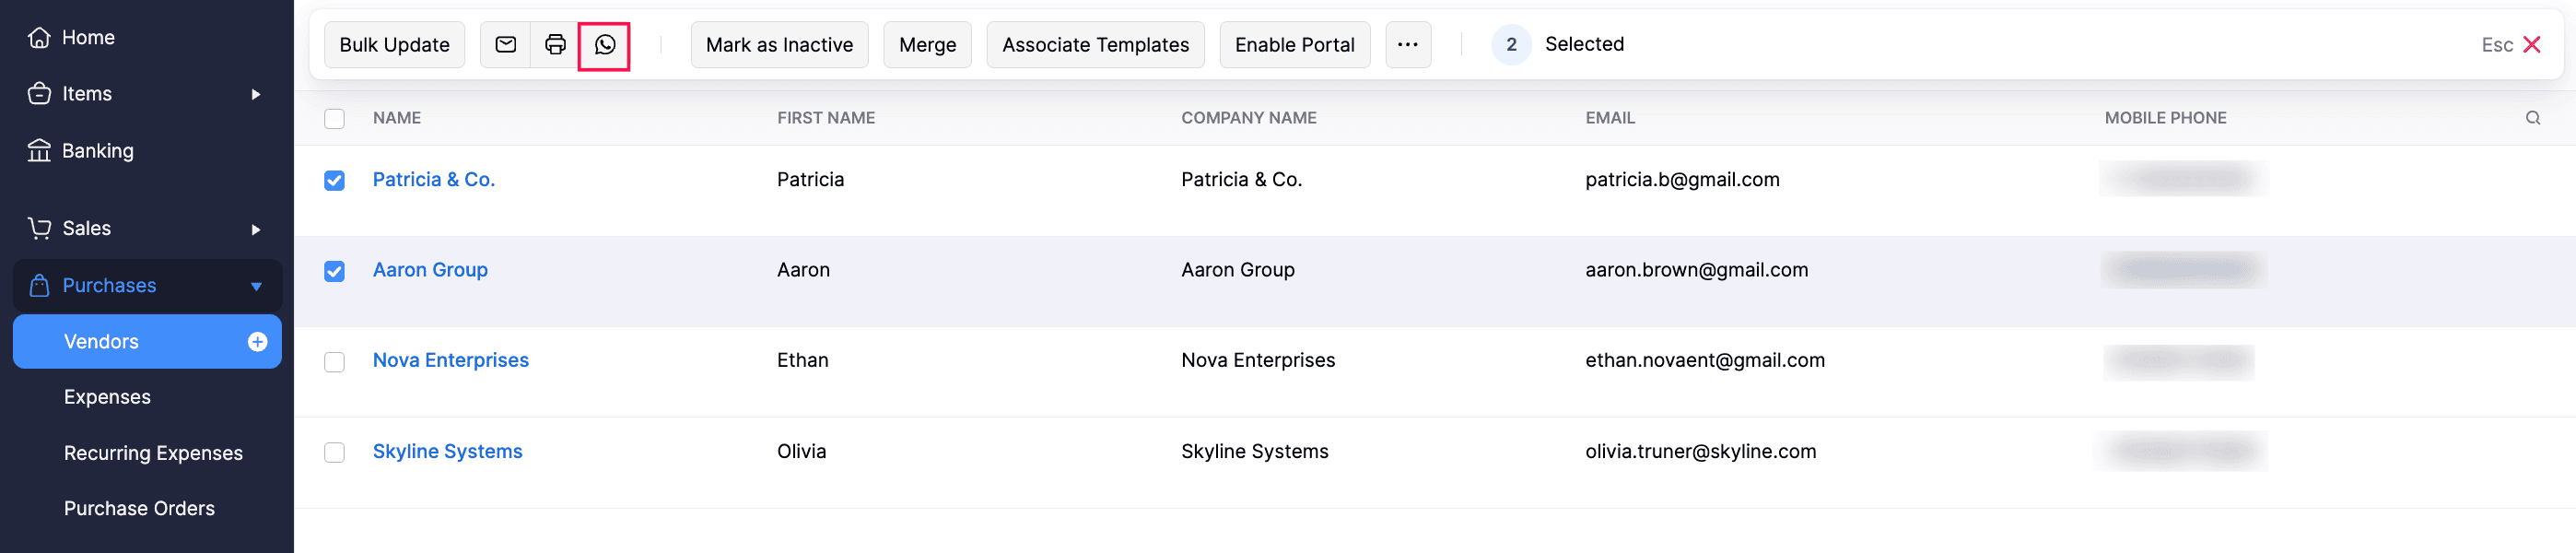
Task: Open the more options ellipsis button
Action: [1407, 45]
